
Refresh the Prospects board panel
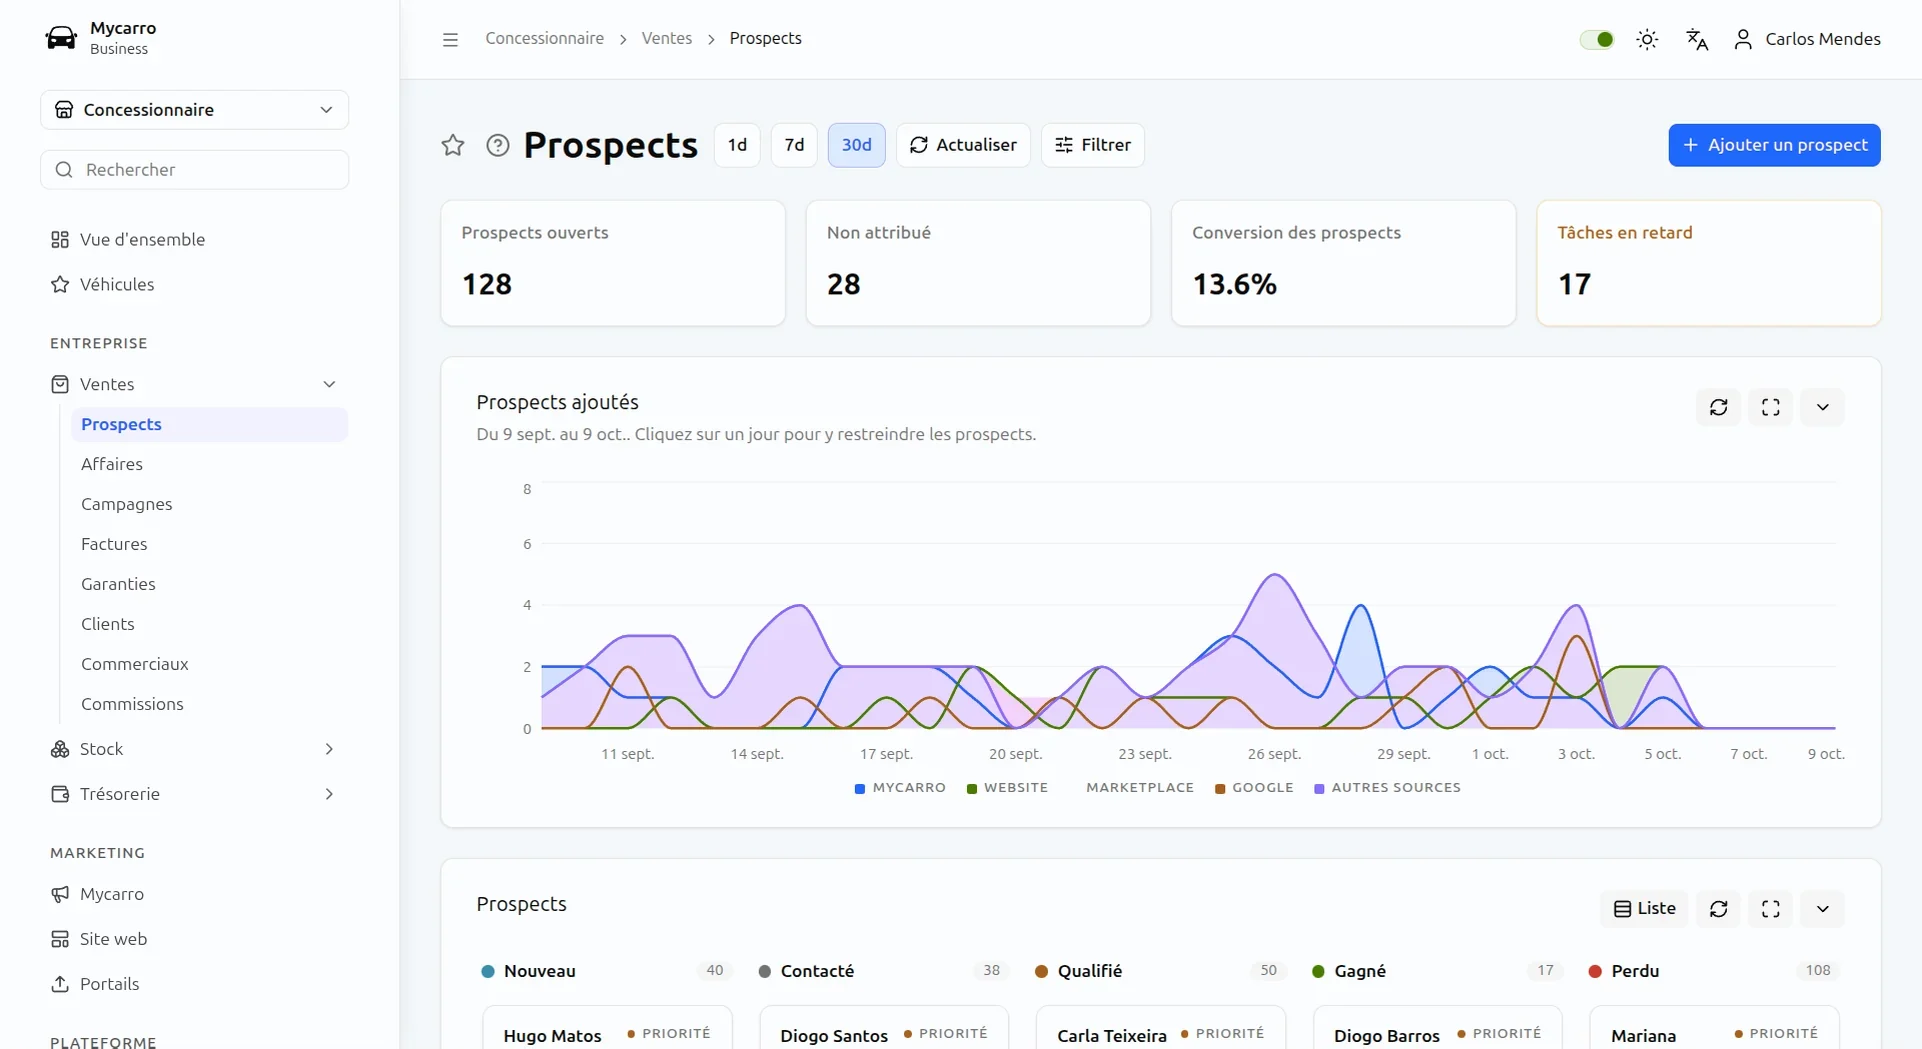(x=1718, y=909)
